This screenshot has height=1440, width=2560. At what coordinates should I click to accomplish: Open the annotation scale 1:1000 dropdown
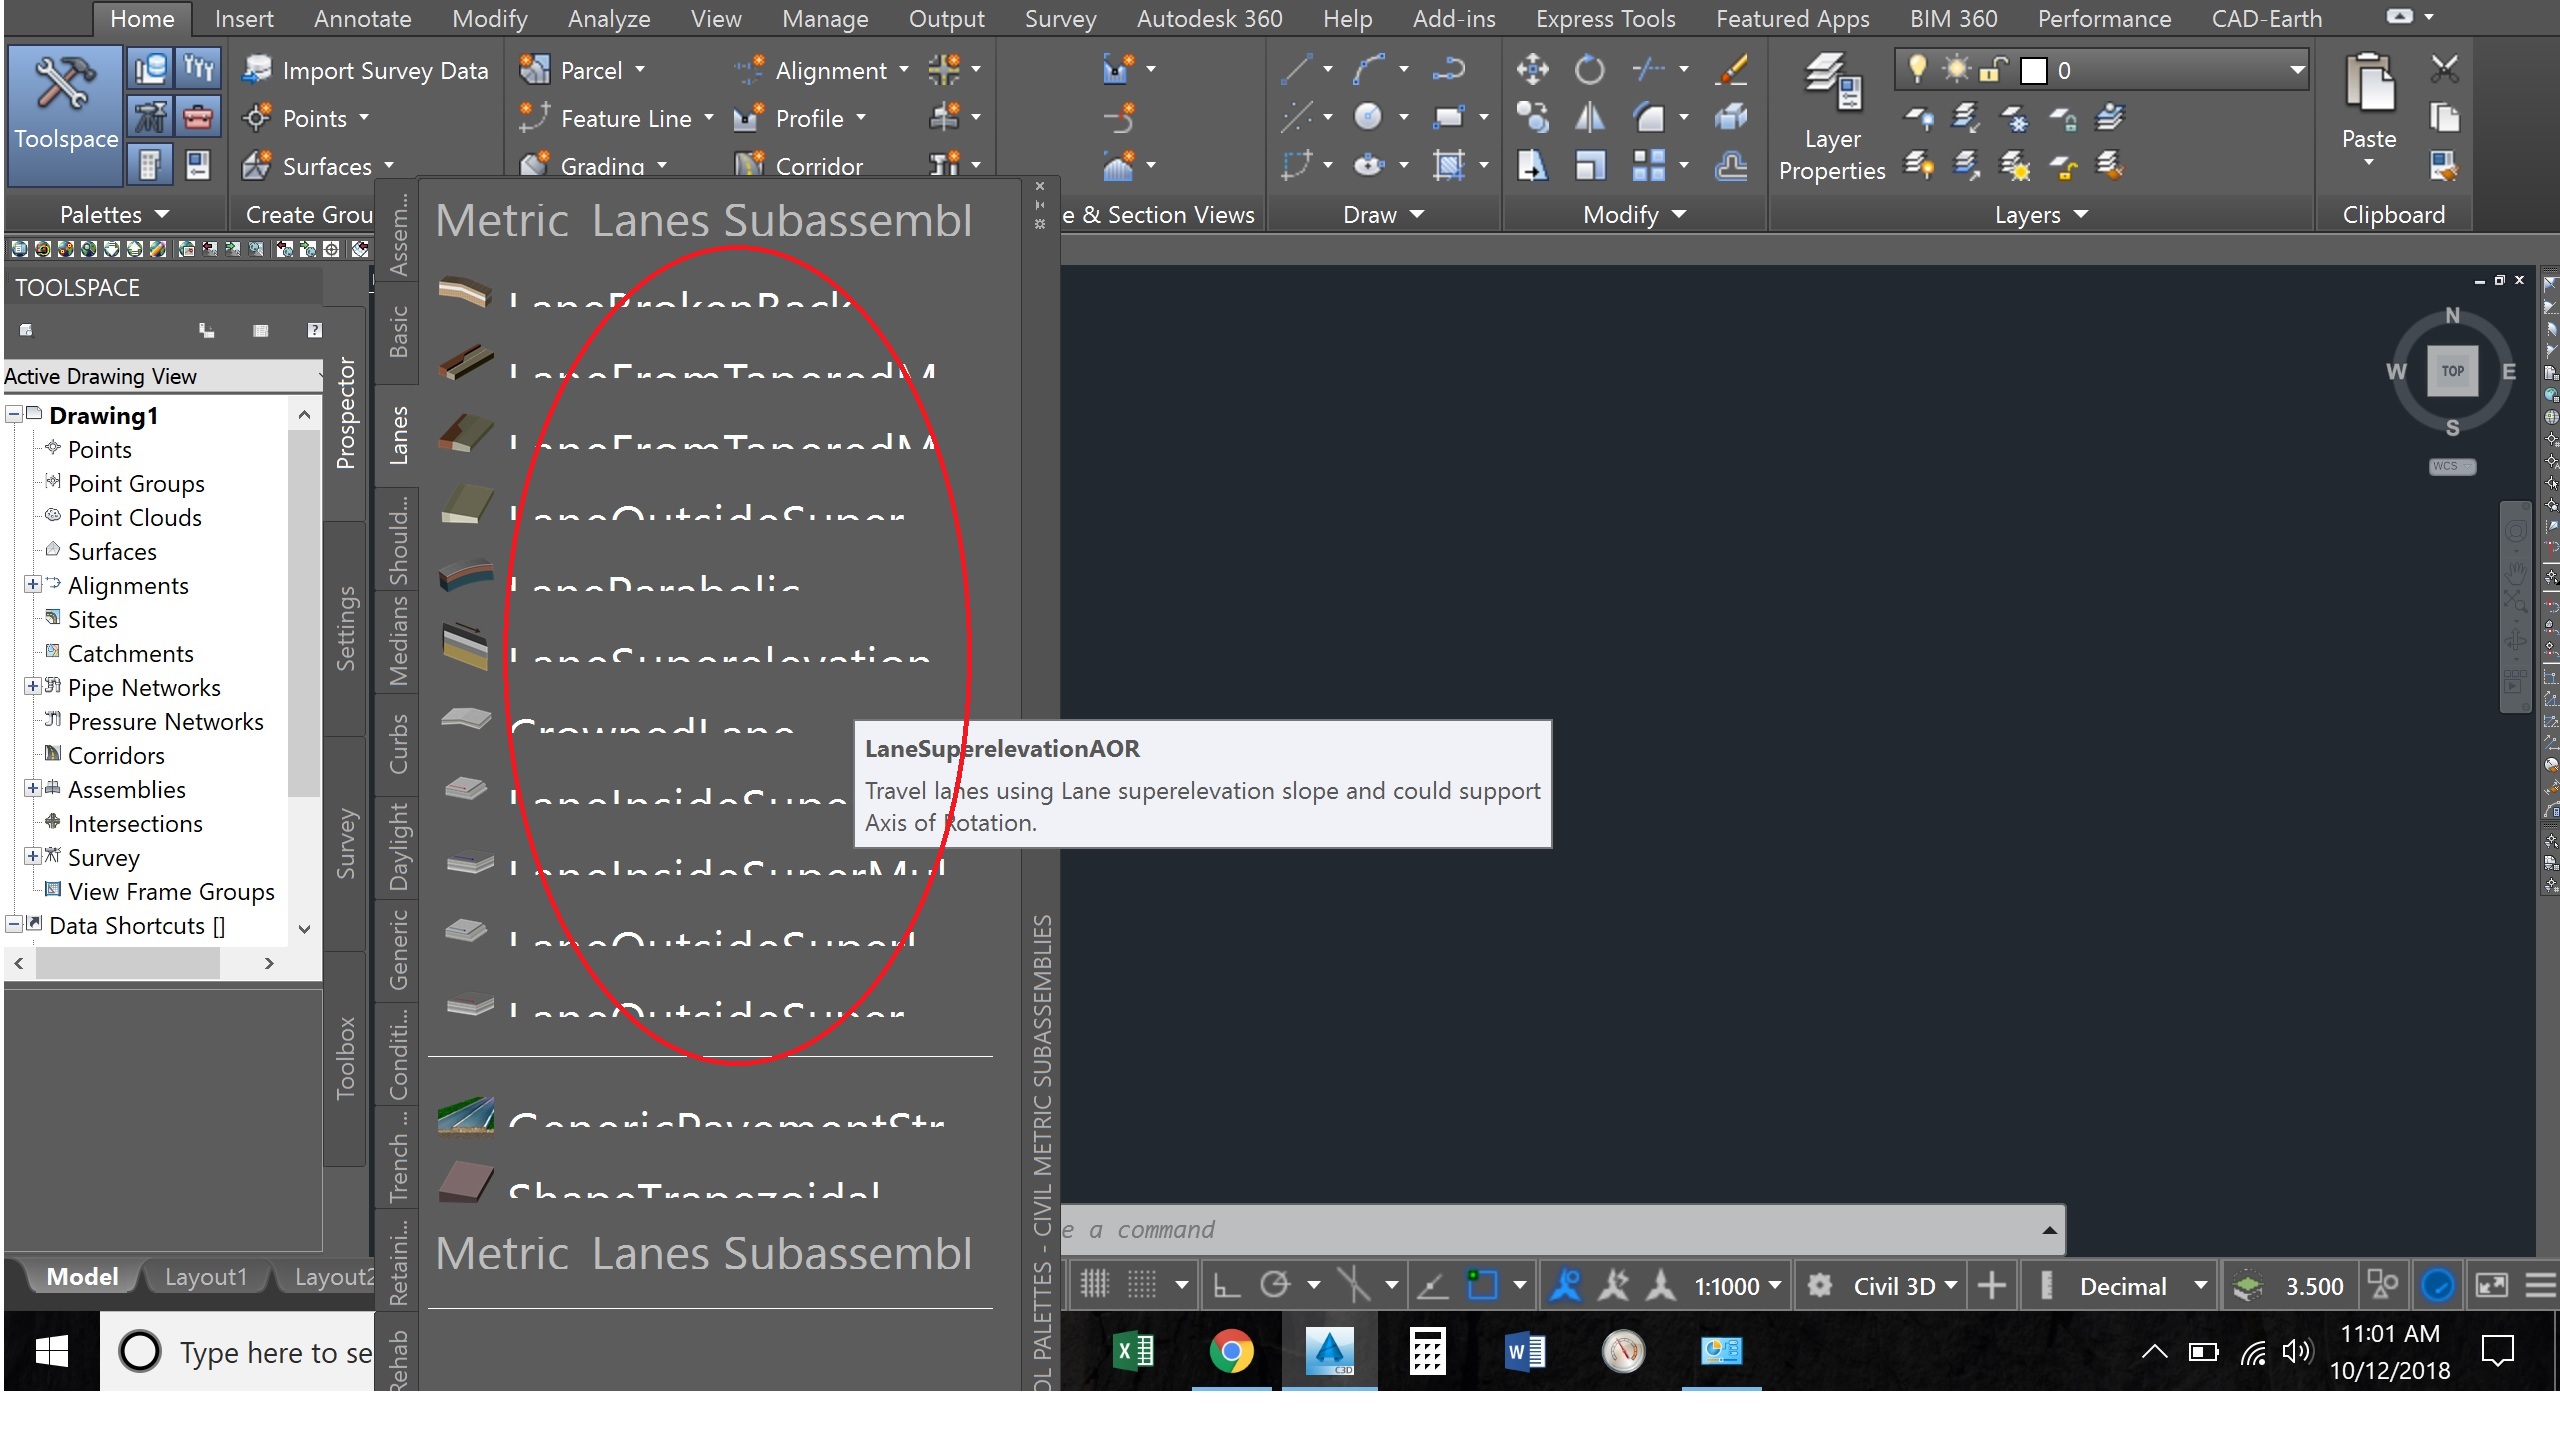point(1738,1286)
